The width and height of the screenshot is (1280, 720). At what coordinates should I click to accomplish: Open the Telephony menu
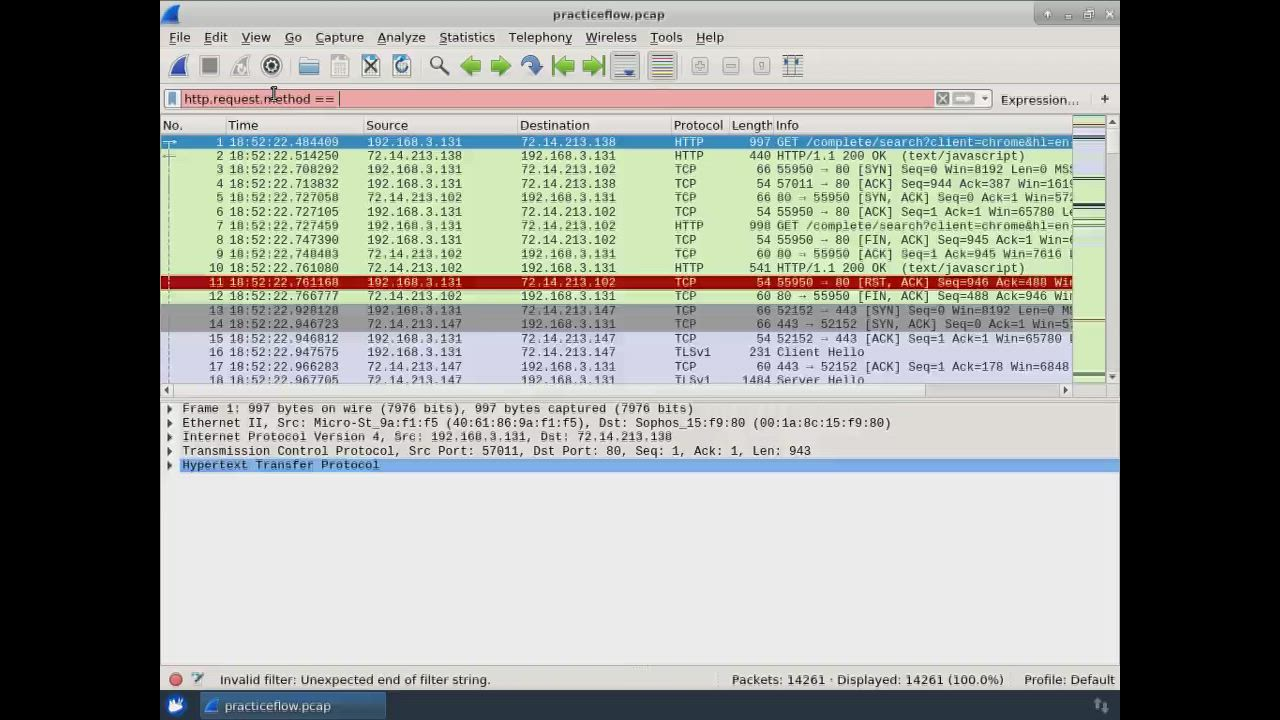(x=540, y=37)
